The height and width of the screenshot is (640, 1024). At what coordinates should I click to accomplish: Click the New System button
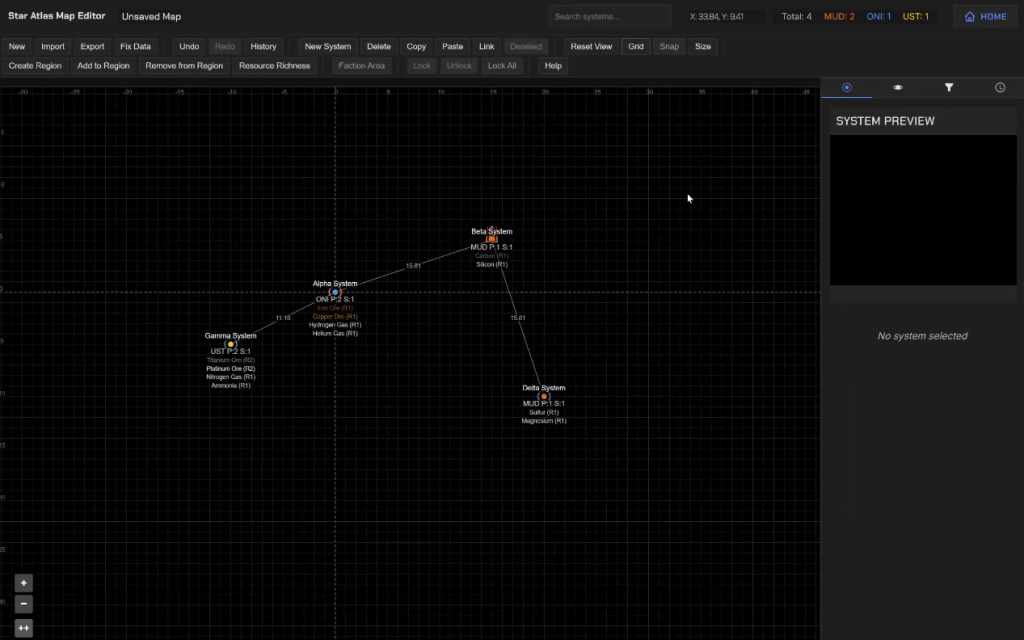327,46
